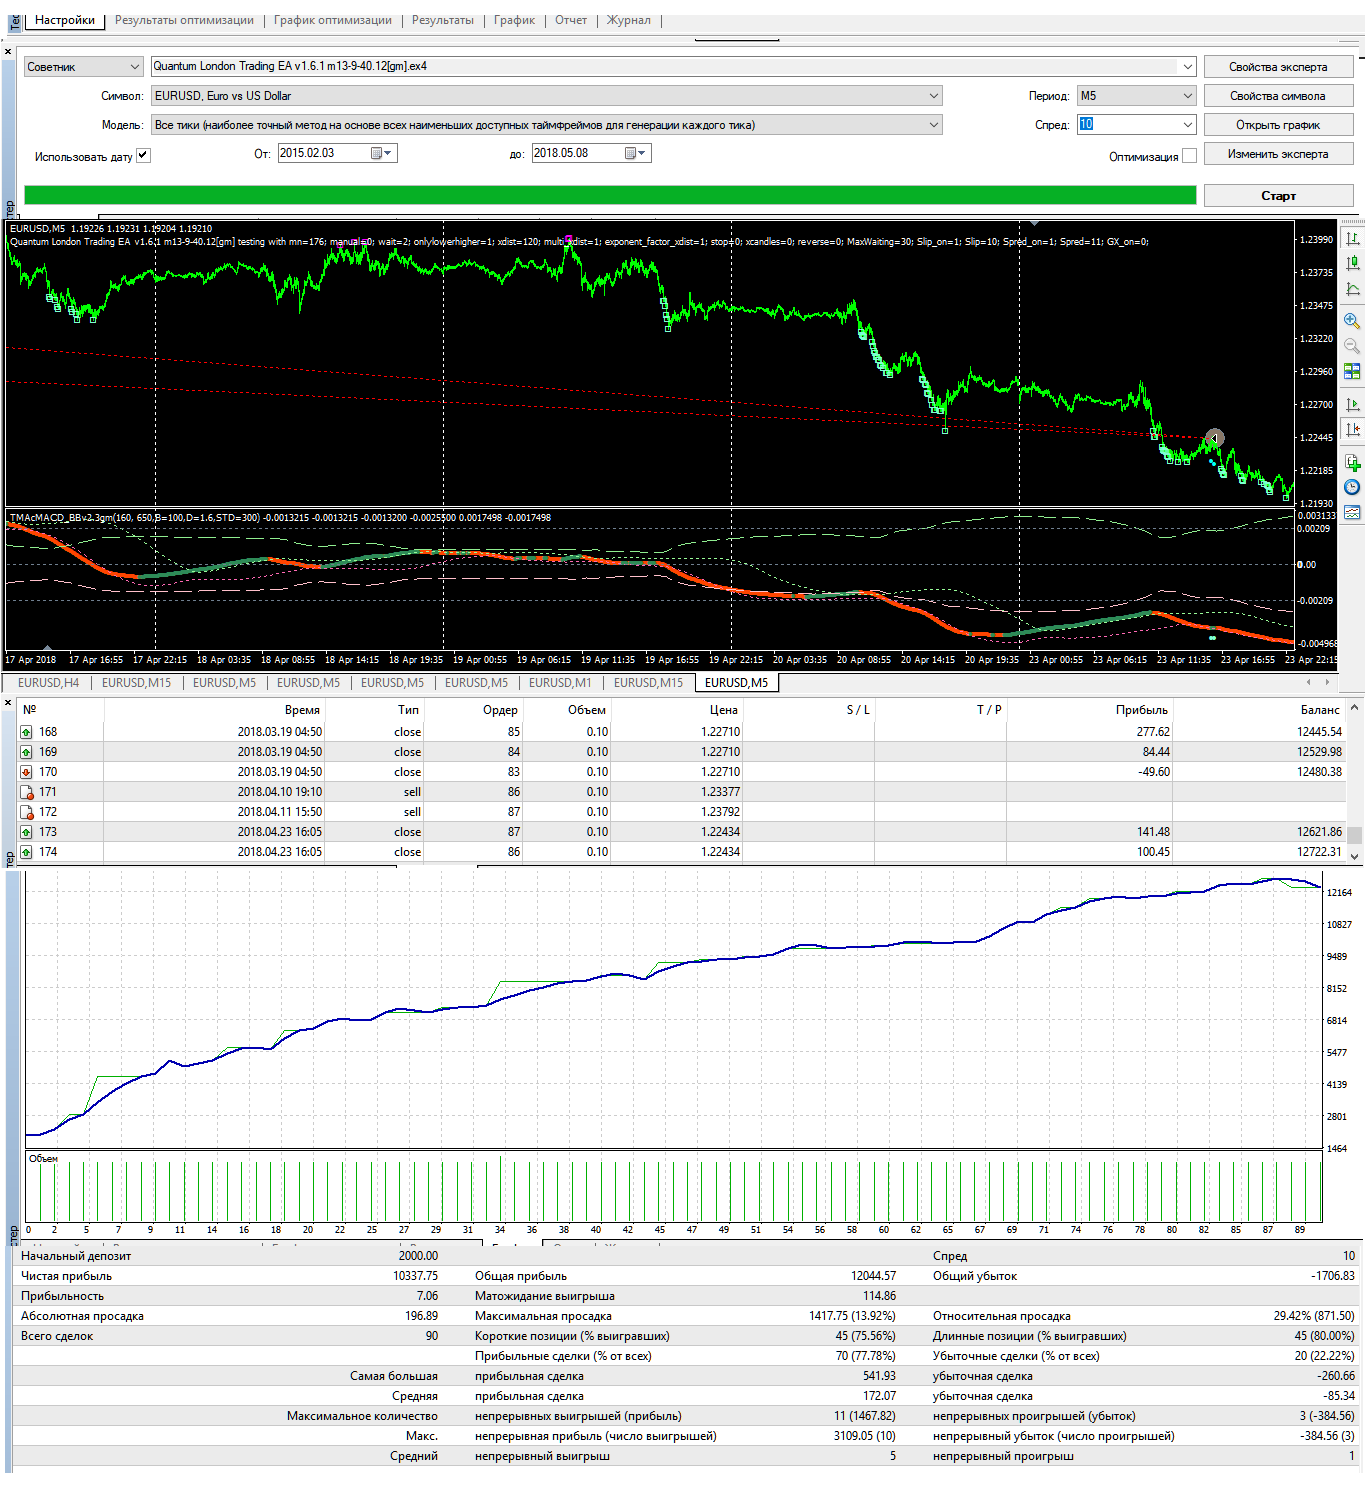This screenshot has height=1489, width=1365.
Task: Click the Изменить эксперта button
Action: tap(1278, 154)
